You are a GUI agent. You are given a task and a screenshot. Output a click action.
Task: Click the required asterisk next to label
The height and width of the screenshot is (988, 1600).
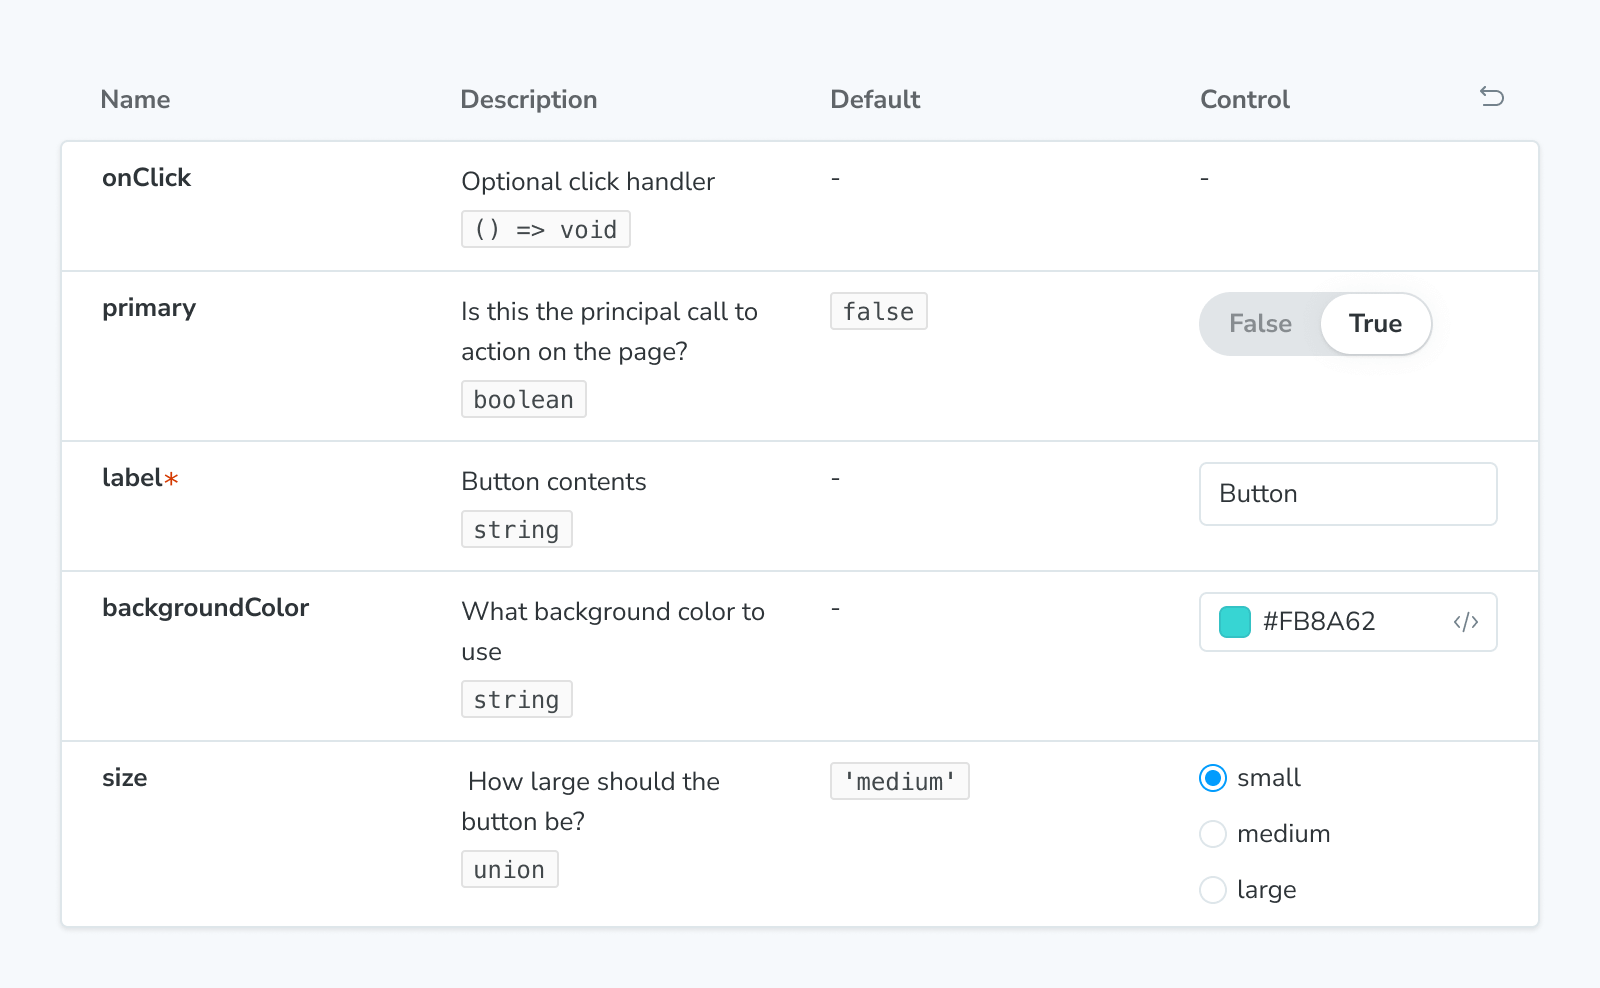click(x=172, y=478)
